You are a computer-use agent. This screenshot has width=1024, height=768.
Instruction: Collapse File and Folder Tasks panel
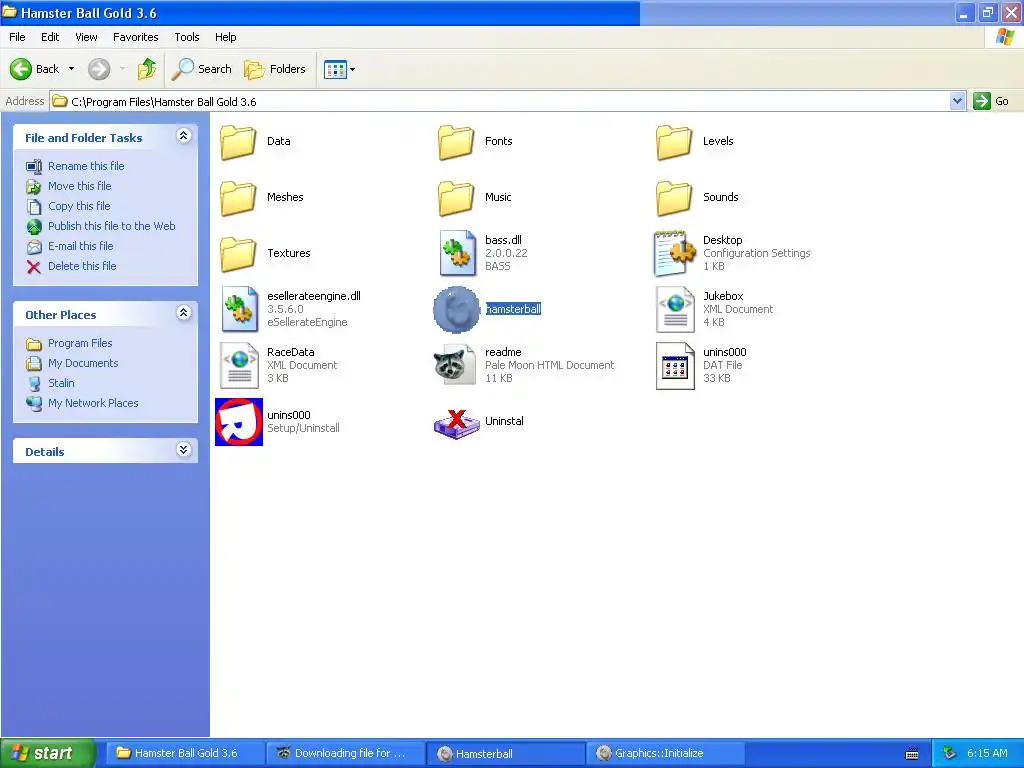pos(184,136)
